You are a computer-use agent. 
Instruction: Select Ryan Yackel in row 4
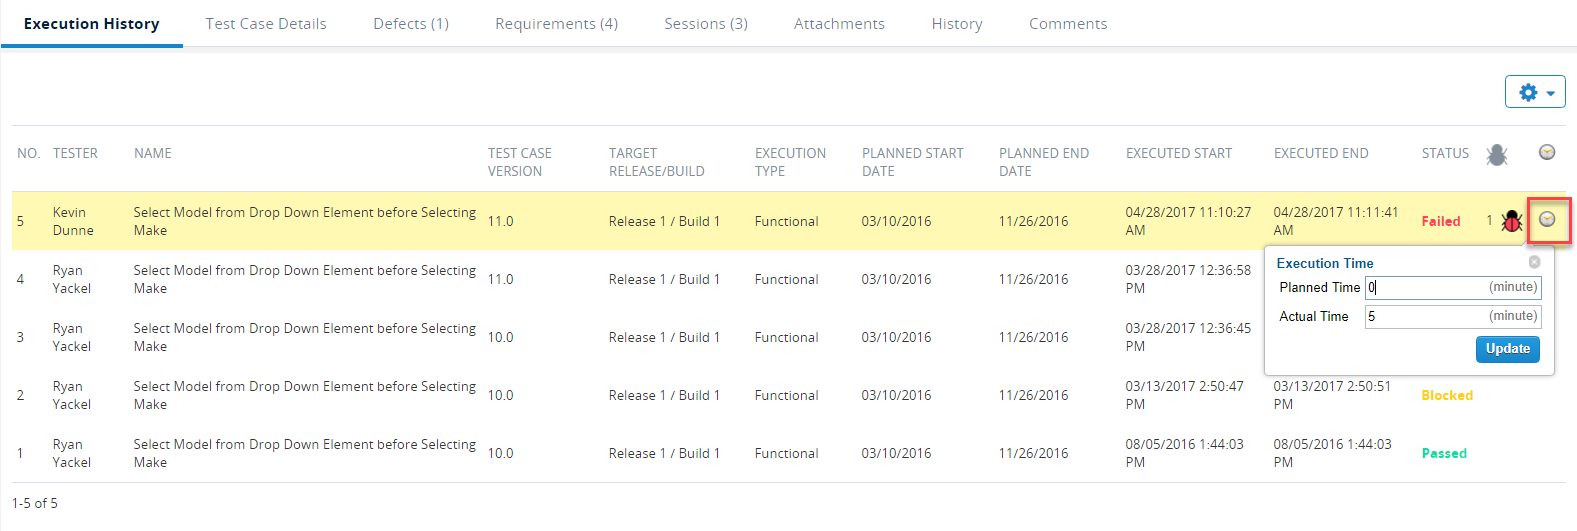click(x=71, y=279)
